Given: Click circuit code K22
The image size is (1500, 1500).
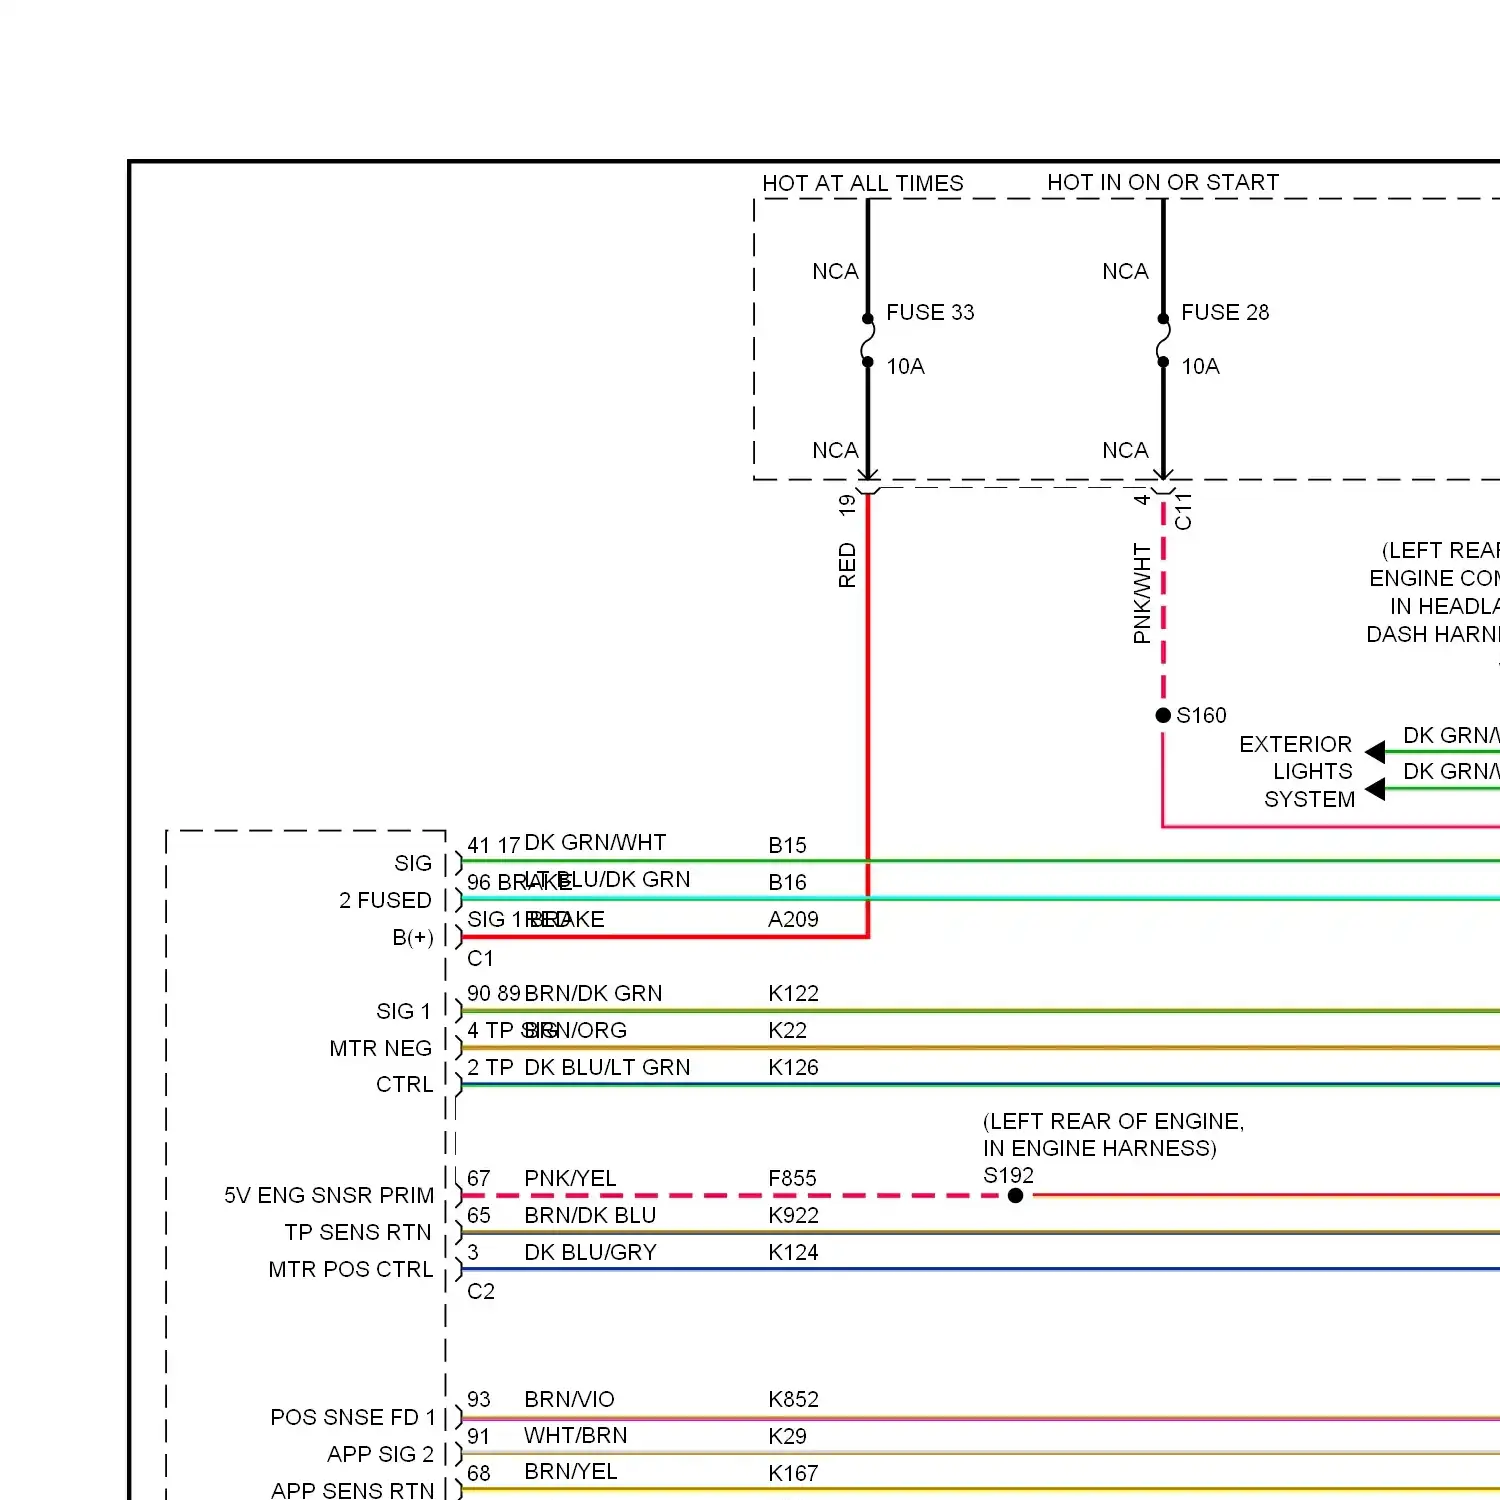Looking at the screenshot, I should click(x=787, y=1030).
